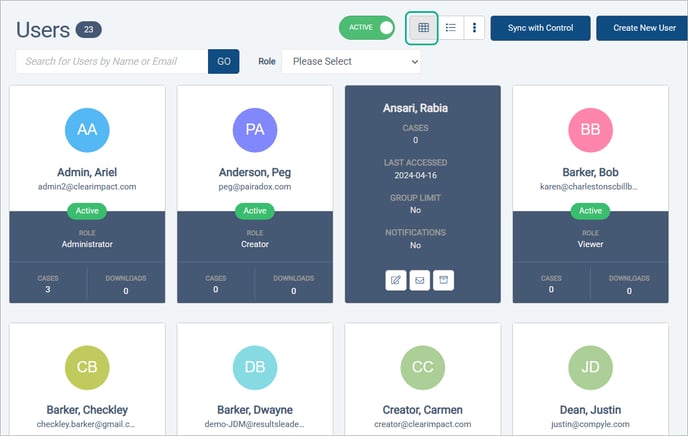Click Ariel Admin's AA avatar
This screenshot has height=436, width=688.
[87, 130]
